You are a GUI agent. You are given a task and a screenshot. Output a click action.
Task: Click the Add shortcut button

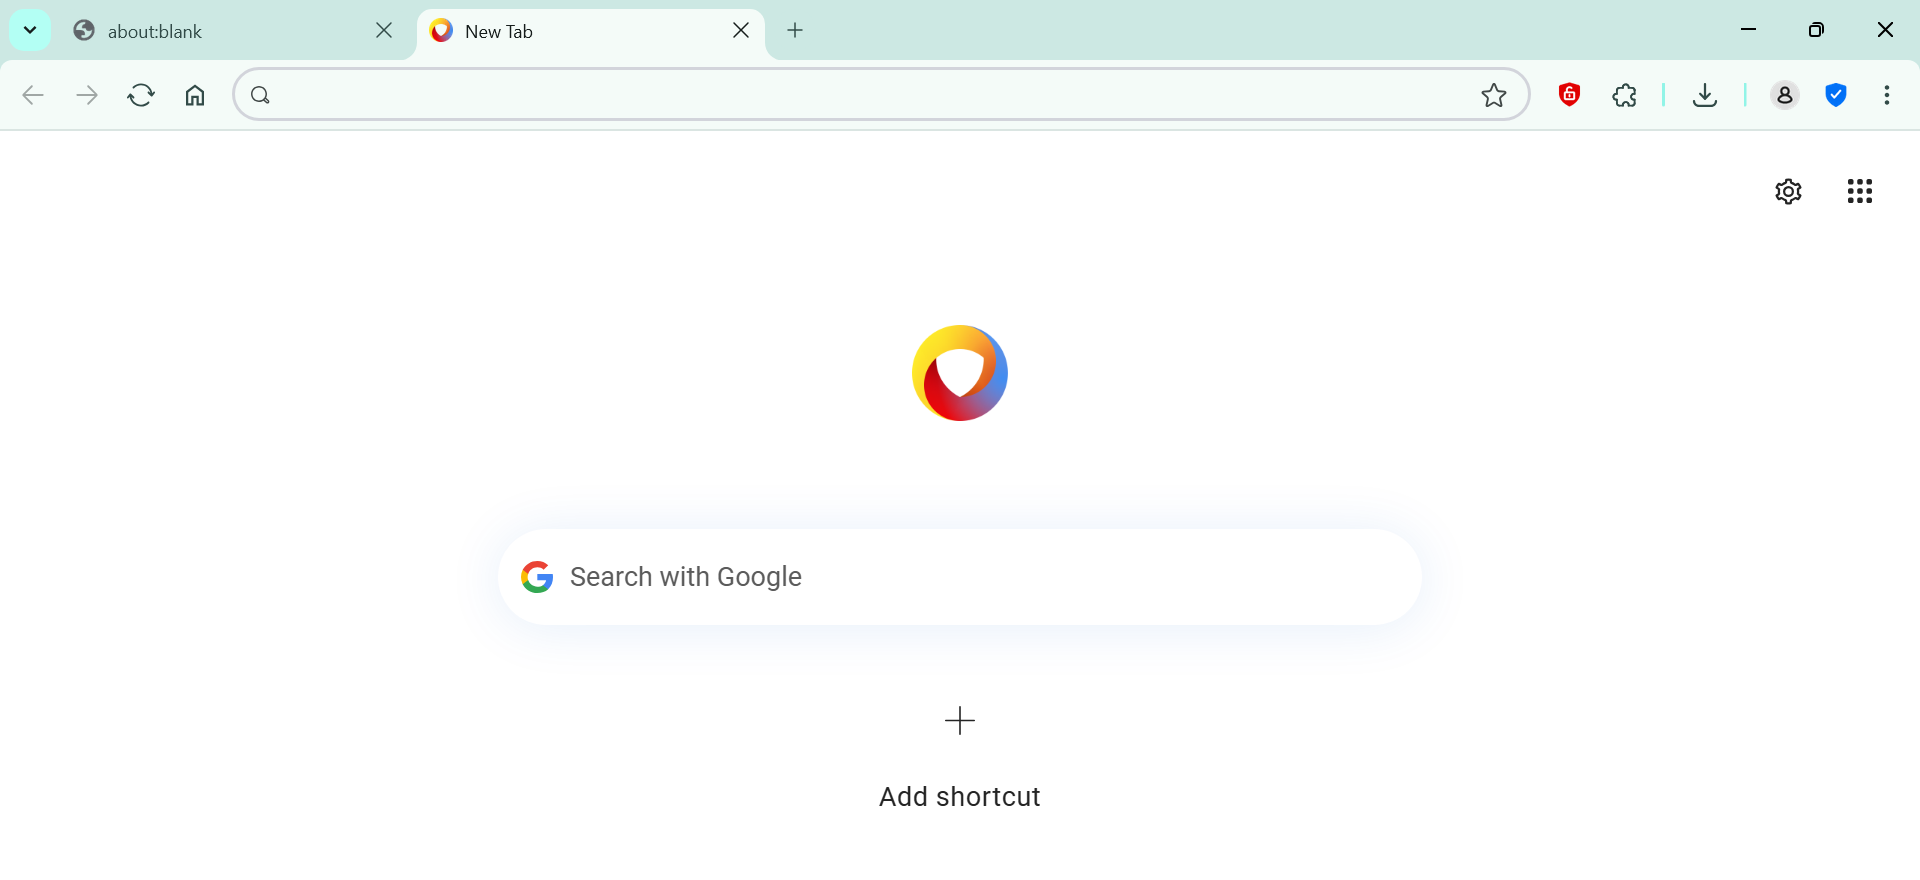click(960, 755)
